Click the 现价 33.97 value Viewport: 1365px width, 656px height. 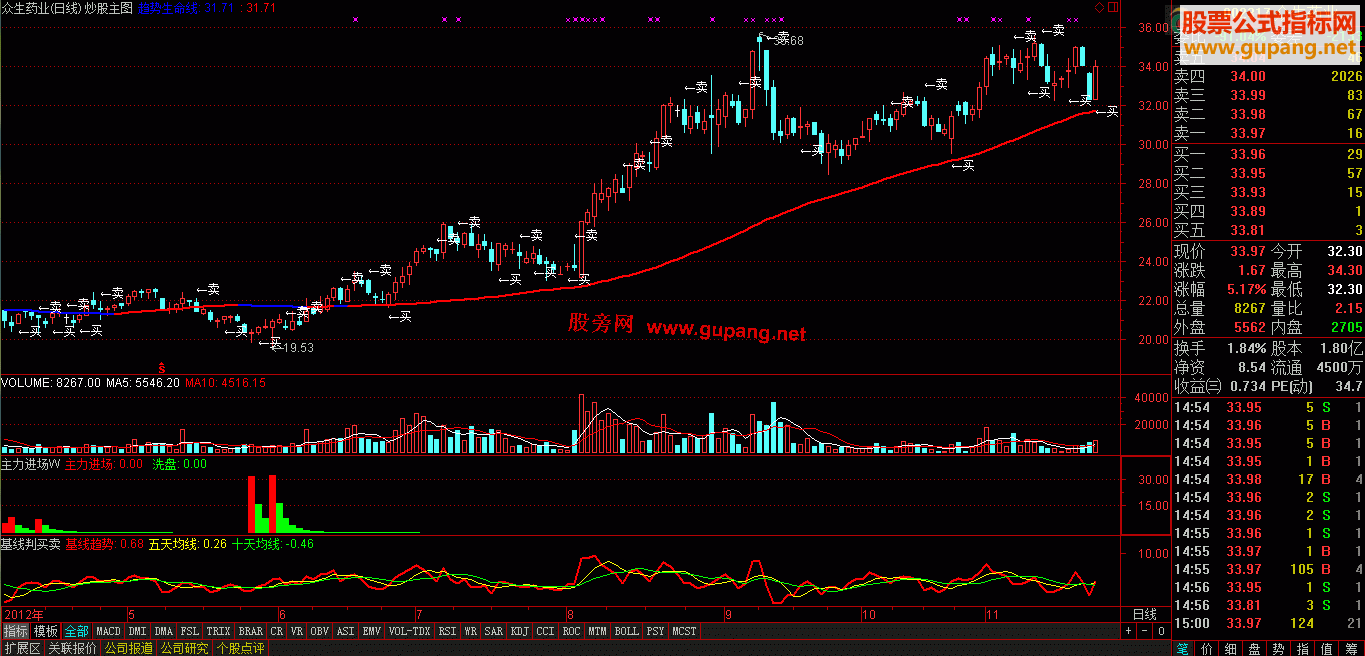point(1247,251)
